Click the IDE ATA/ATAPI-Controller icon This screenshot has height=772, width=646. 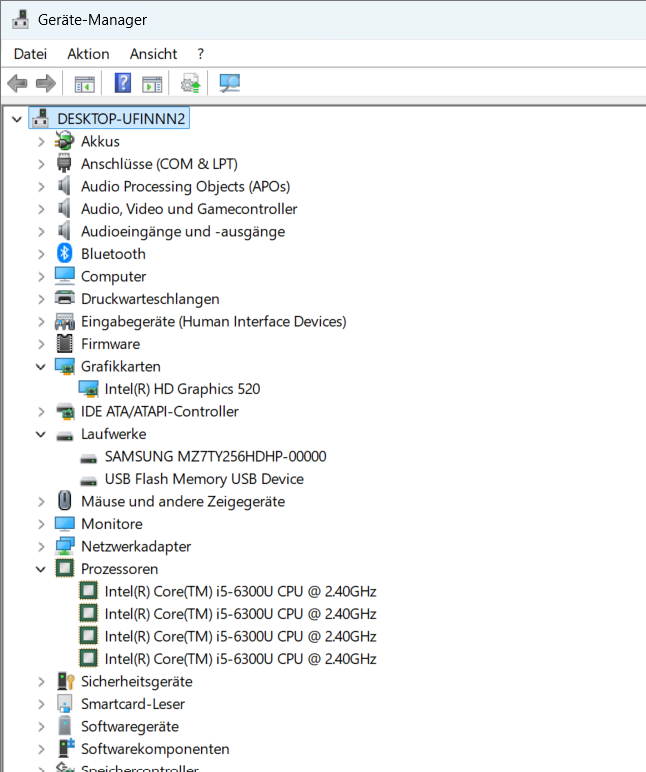(65, 411)
